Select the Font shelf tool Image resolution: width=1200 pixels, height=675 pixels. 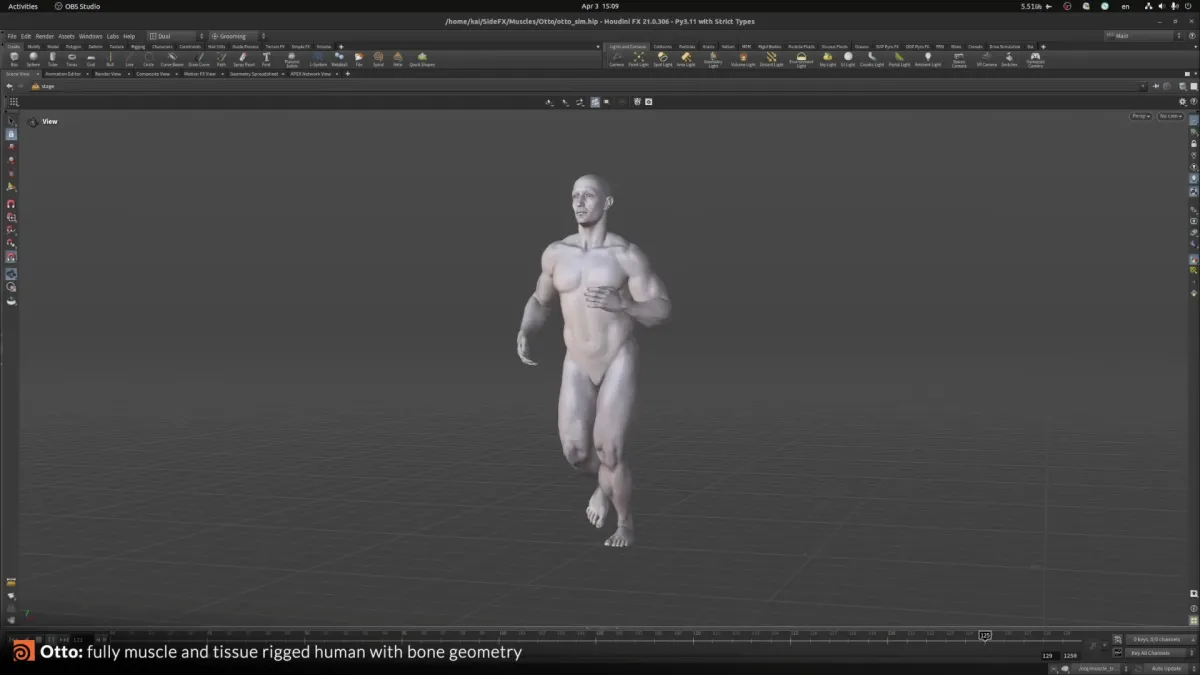point(266,58)
